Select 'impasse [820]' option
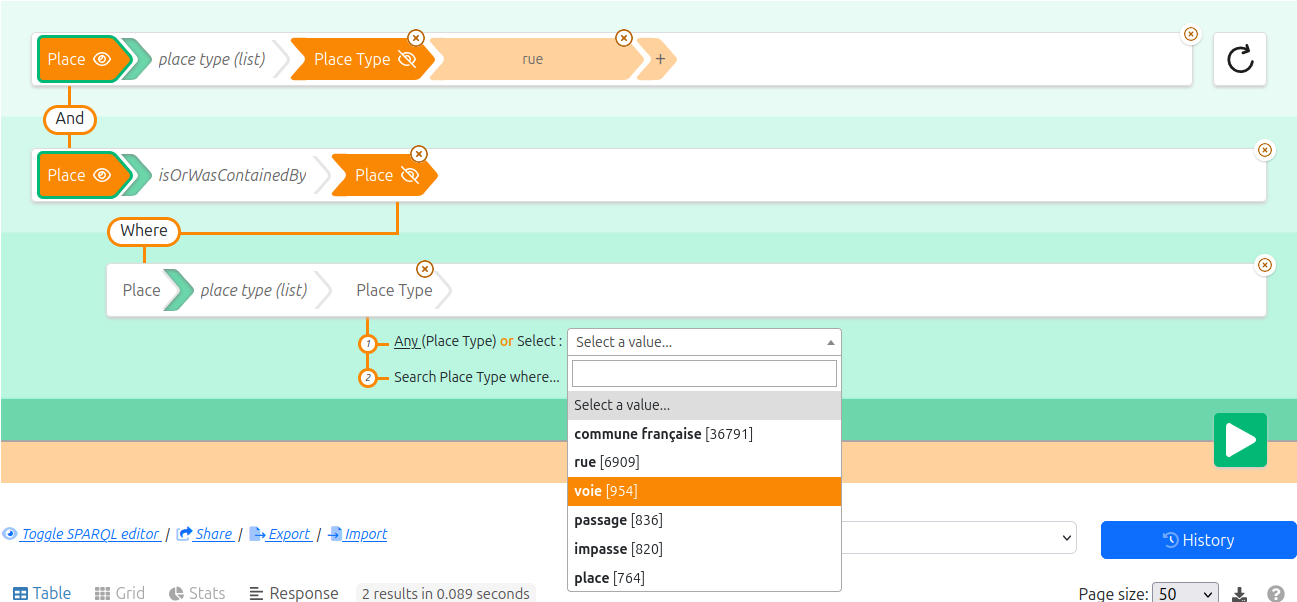Screen dimensions: 1297x602 tap(704, 549)
